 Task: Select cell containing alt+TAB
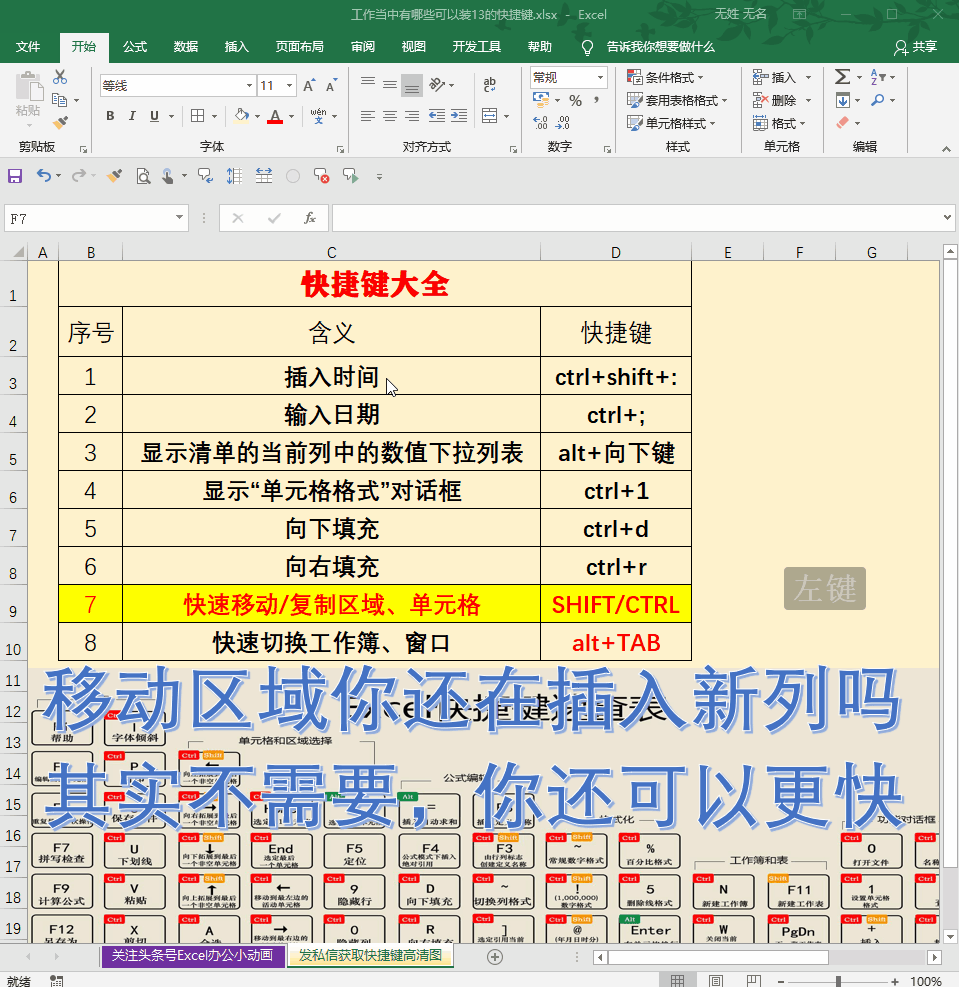616,642
